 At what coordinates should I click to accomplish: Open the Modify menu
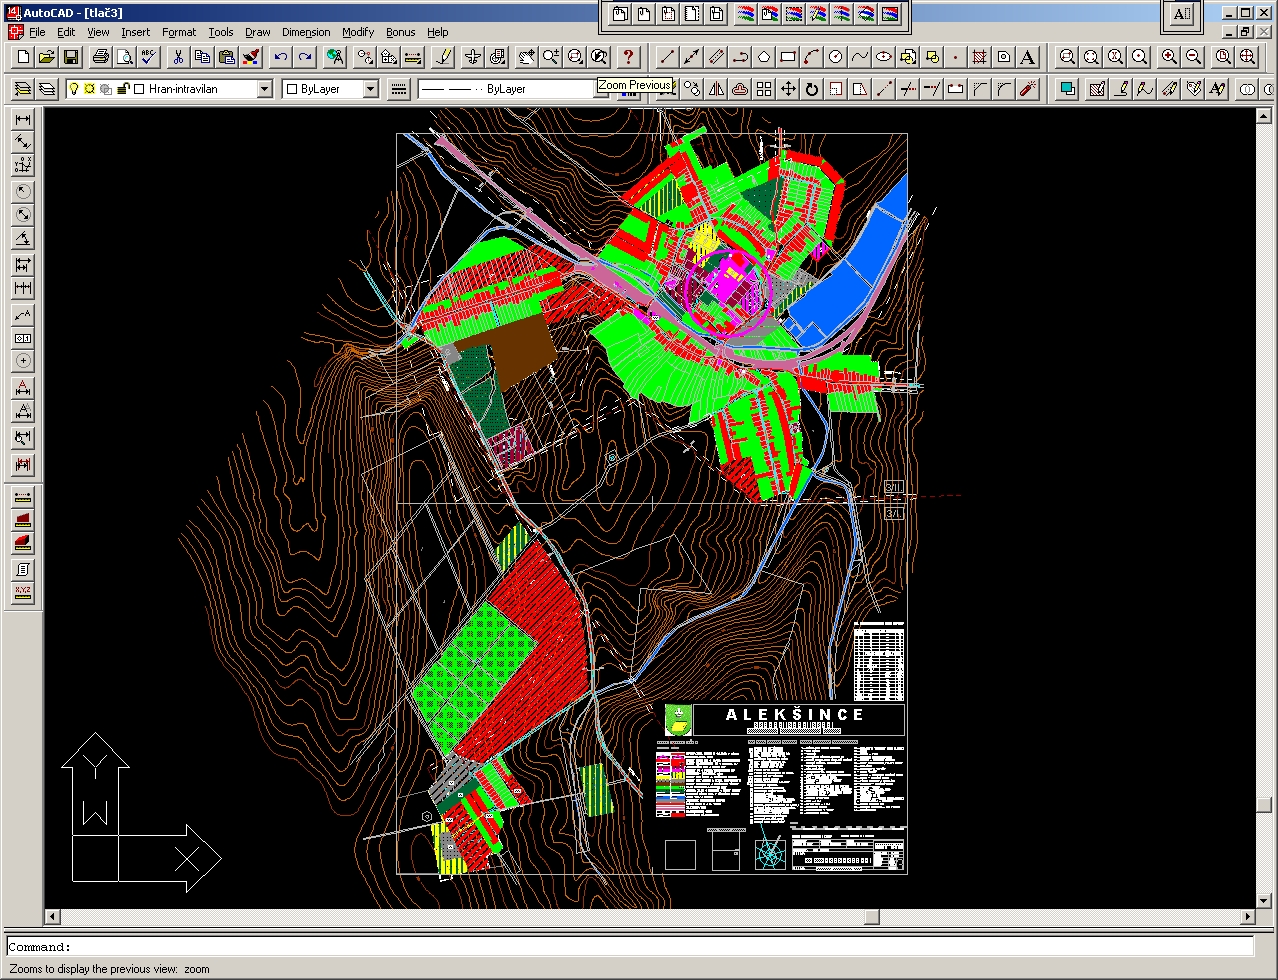[x=357, y=32]
